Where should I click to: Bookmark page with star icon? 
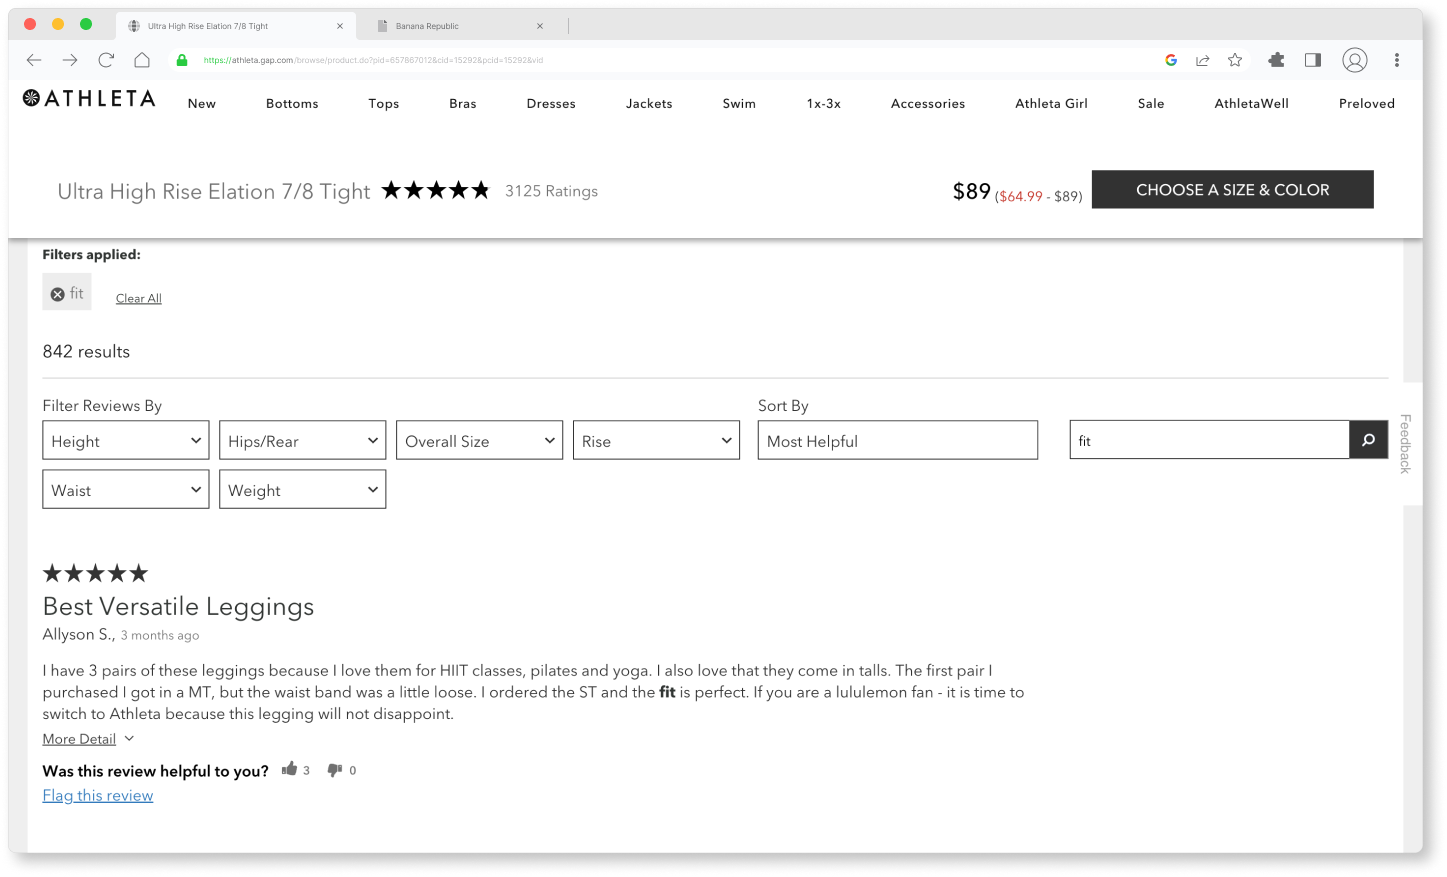pos(1235,60)
